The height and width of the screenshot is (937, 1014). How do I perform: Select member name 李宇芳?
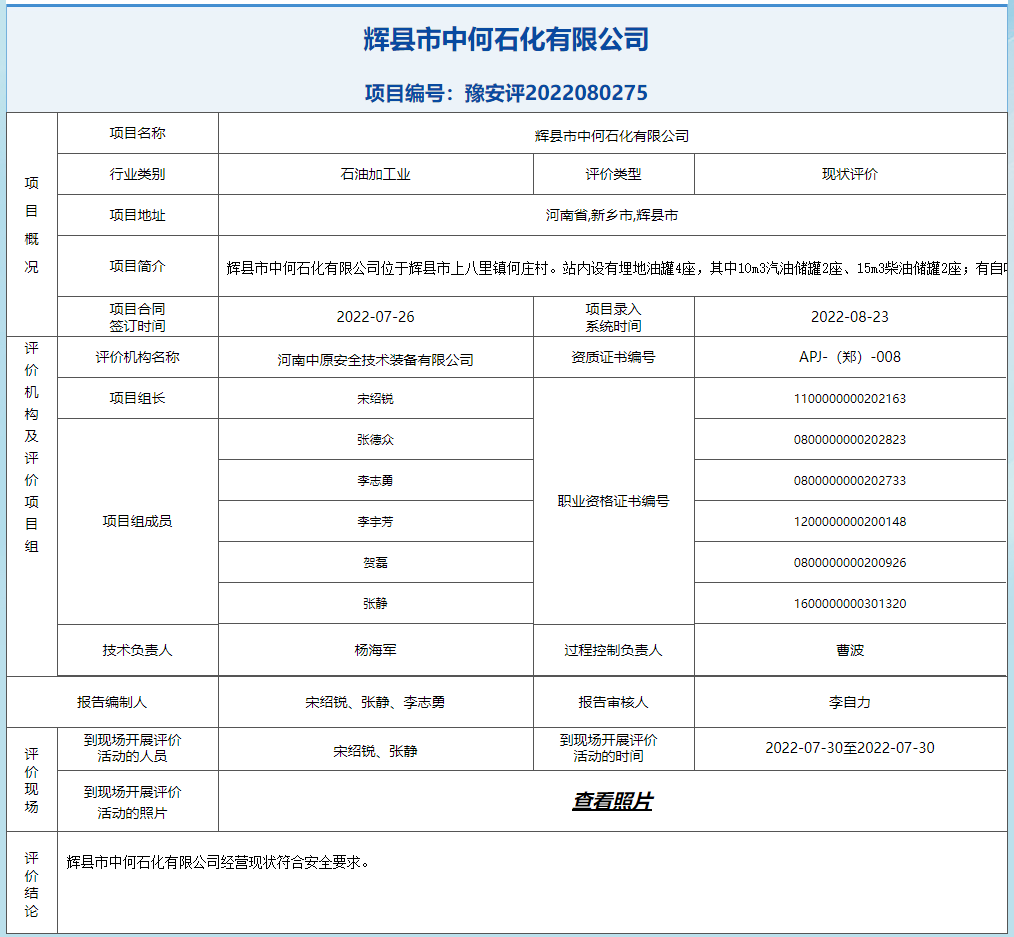pos(376,522)
